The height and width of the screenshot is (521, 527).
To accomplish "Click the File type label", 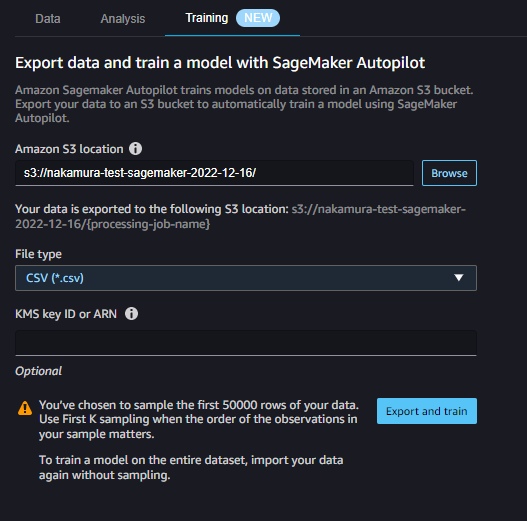I will click(38, 254).
